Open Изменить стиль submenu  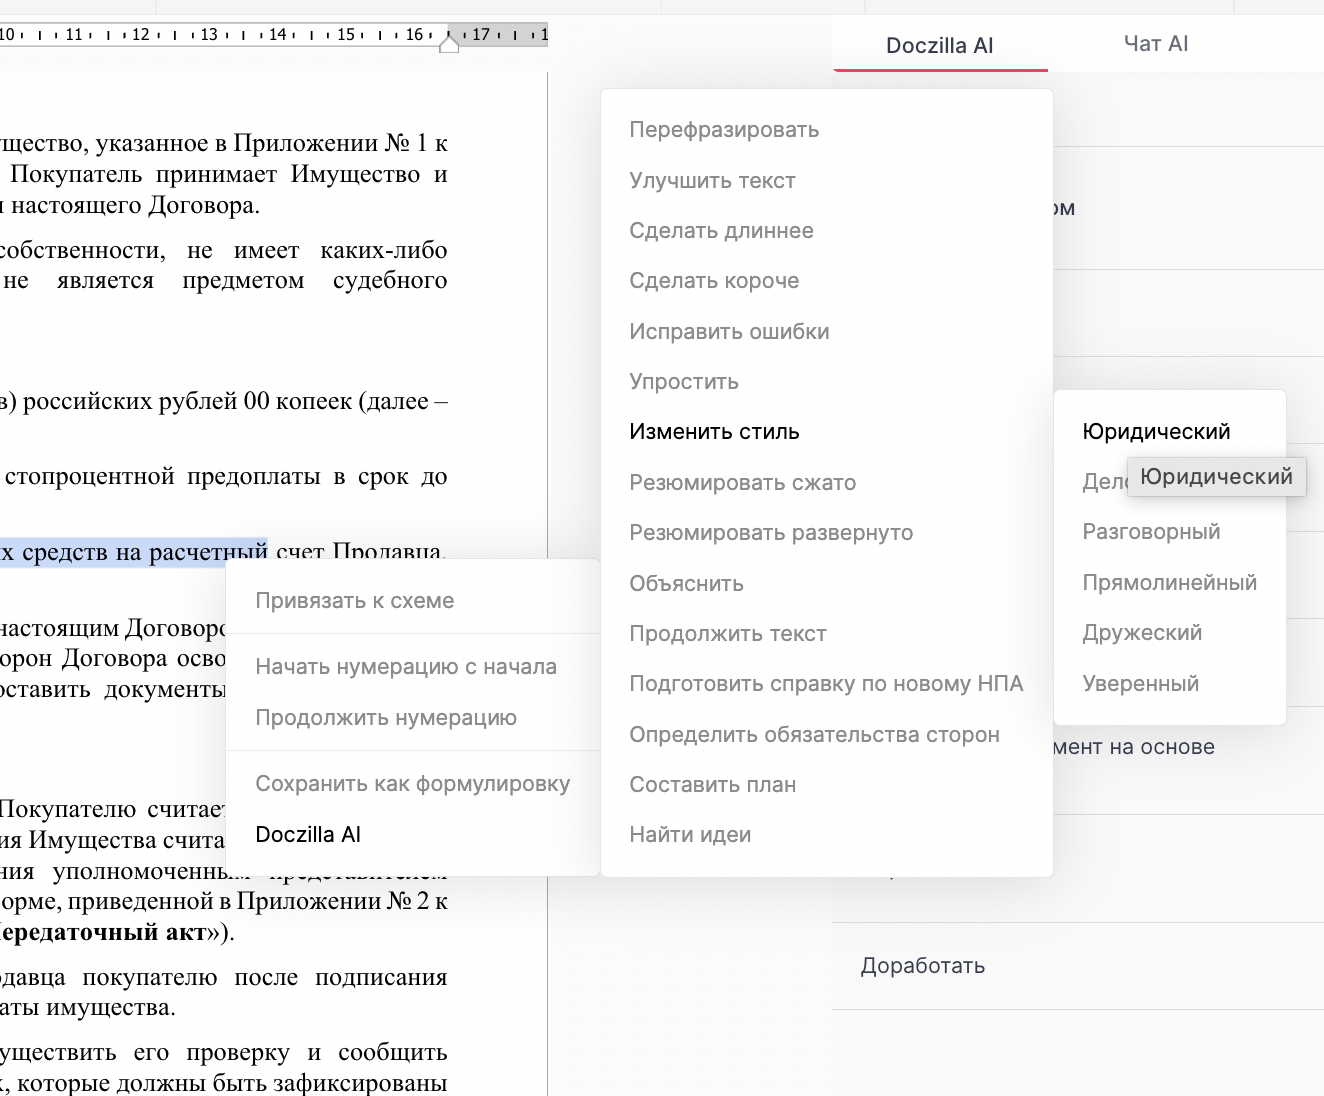714,432
